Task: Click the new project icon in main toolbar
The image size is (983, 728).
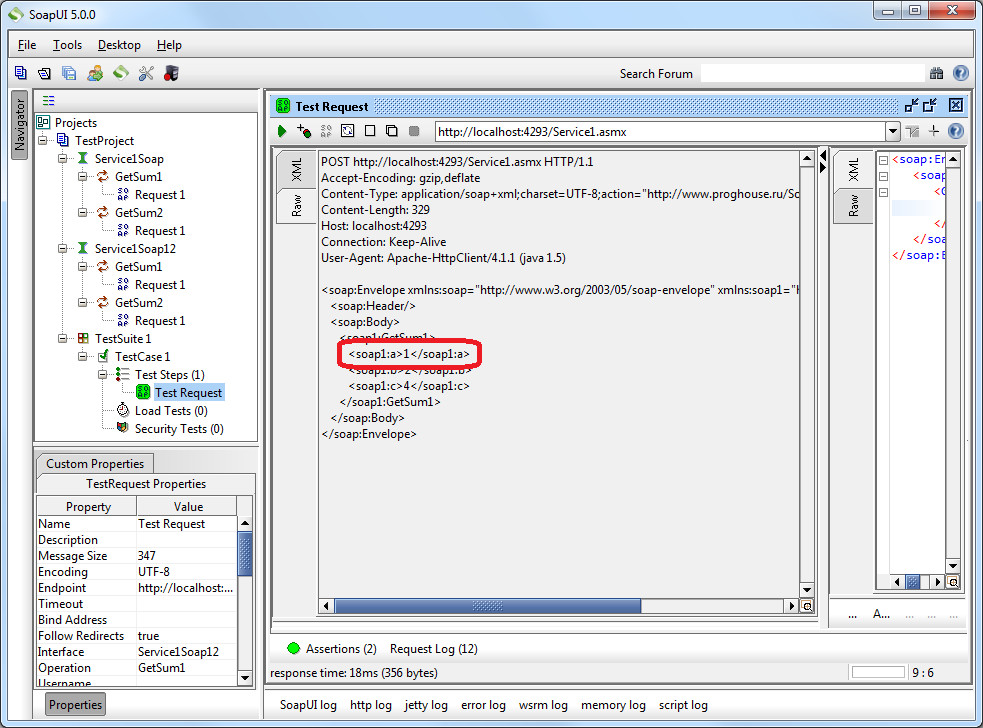Action: pyautogui.click(x=21, y=73)
